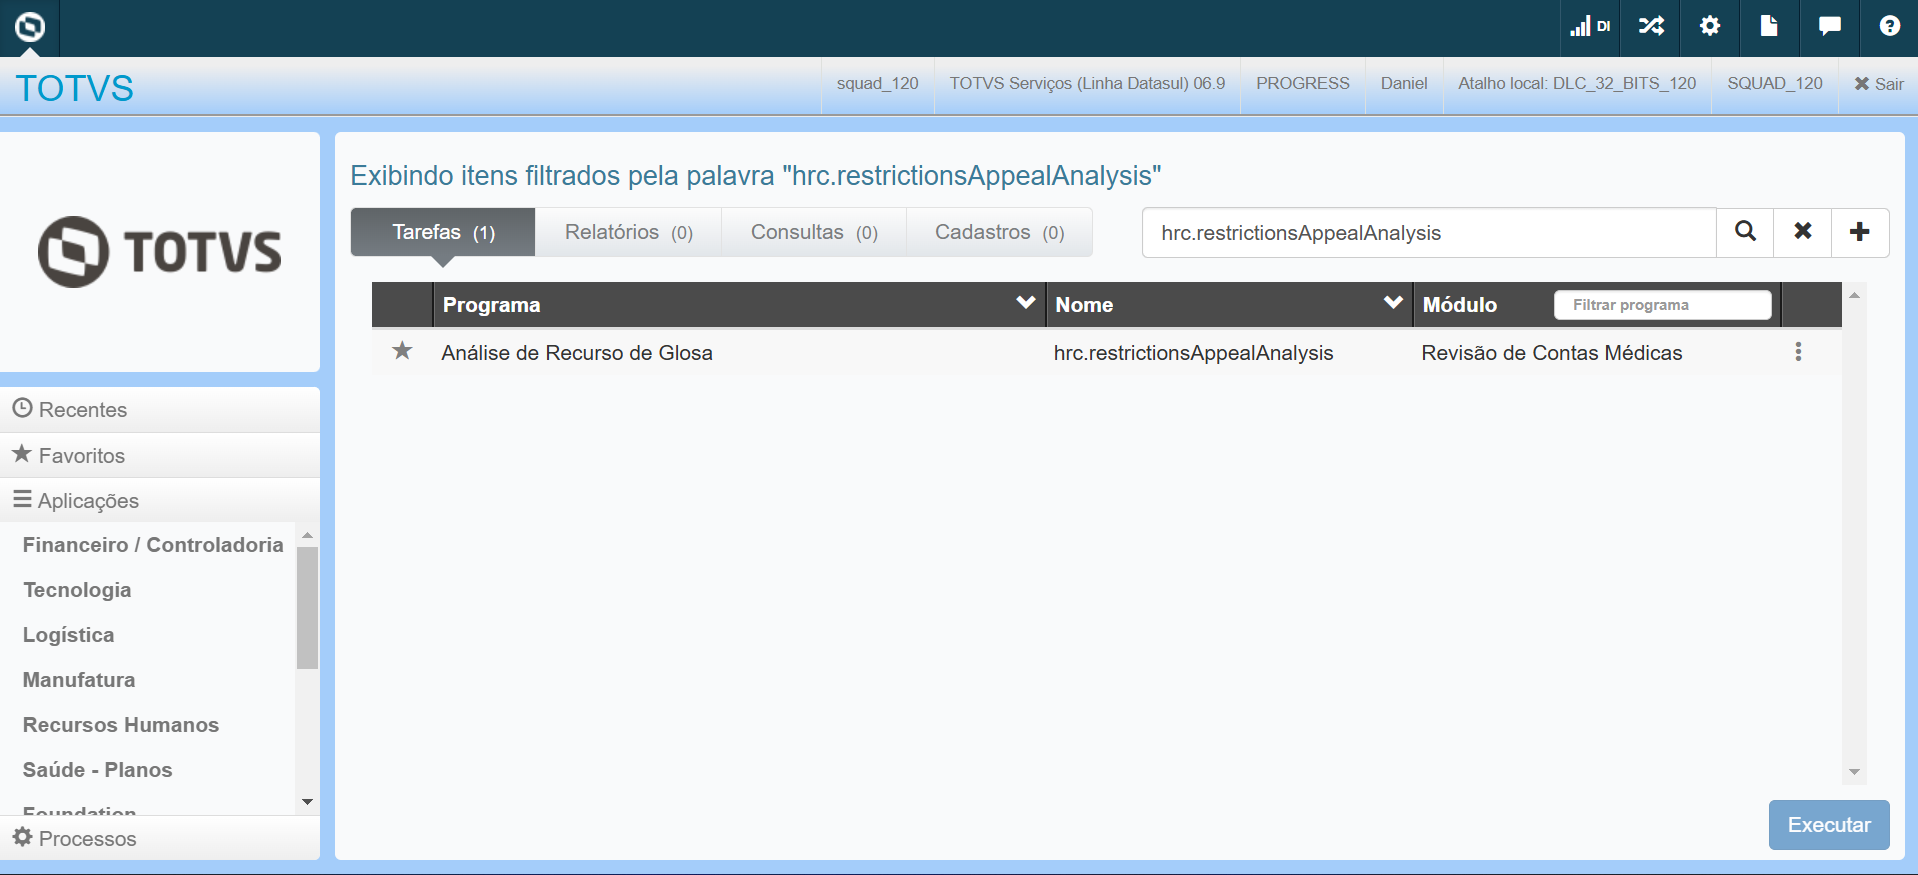This screenshot has width=1918, height=875.
Task: Select the Análise de Recurso de Glosa row
Action: point(1107,352)
